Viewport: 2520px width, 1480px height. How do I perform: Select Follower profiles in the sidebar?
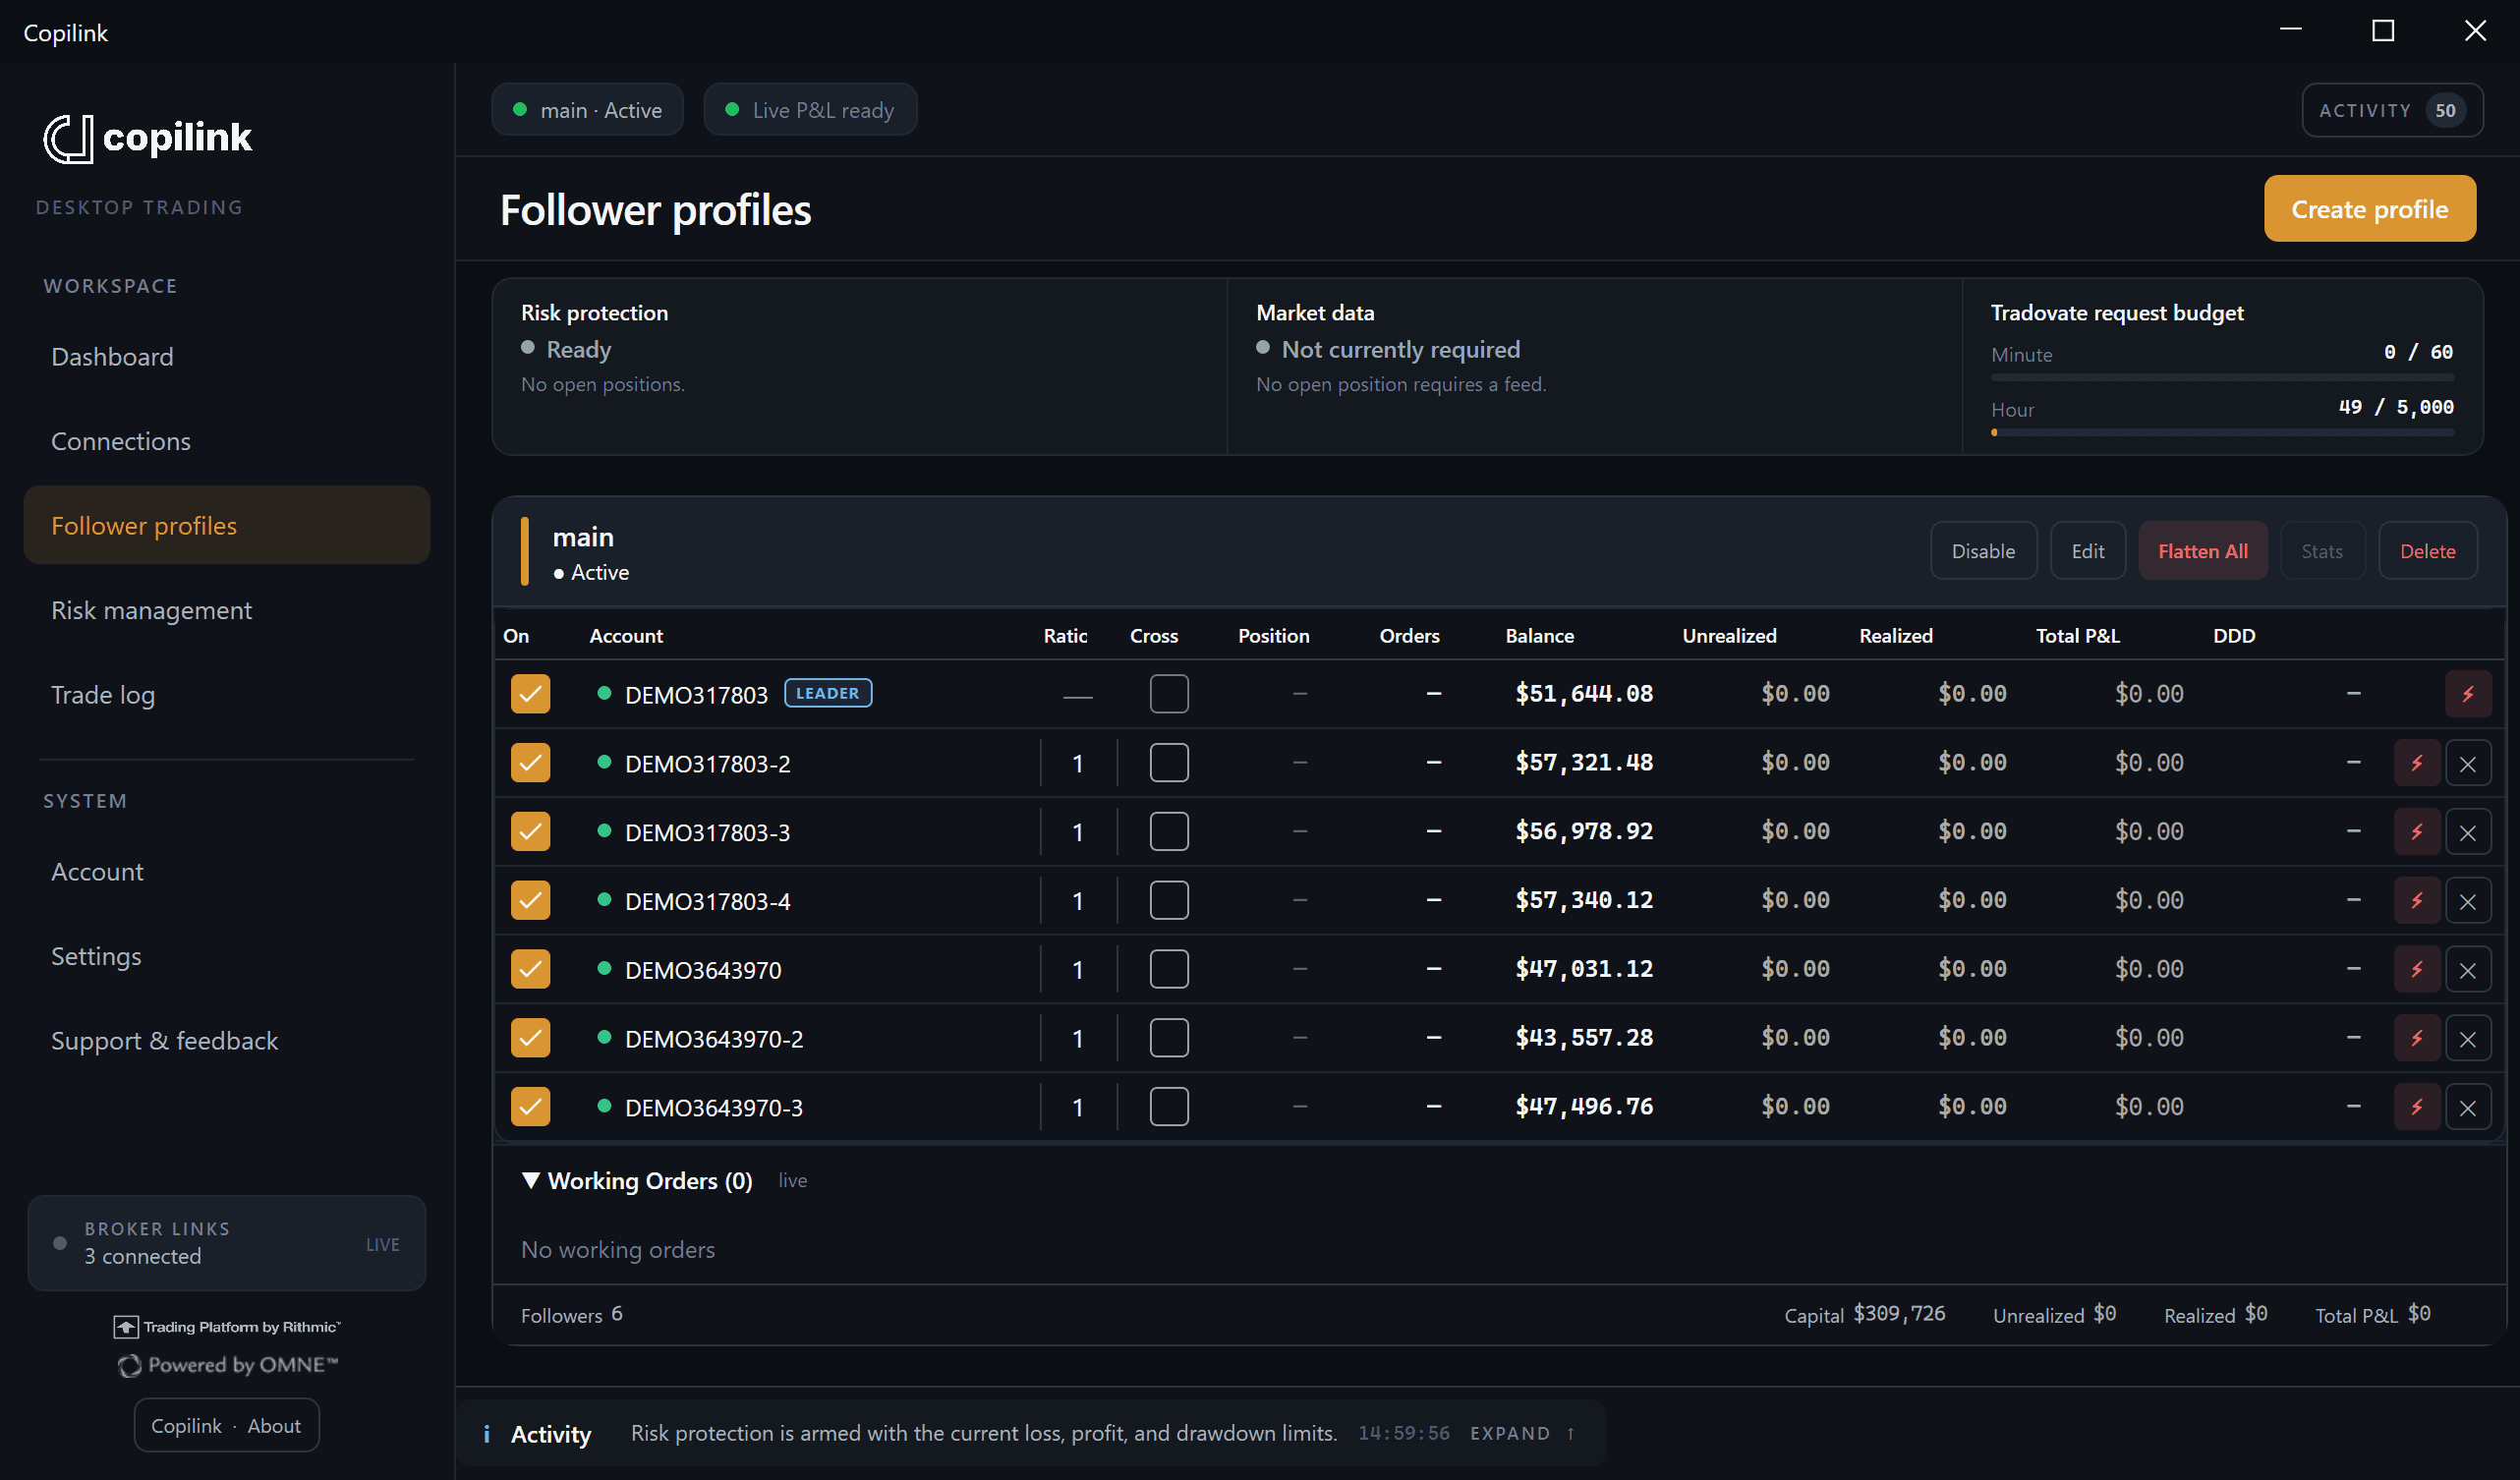[x=227, y=526]
